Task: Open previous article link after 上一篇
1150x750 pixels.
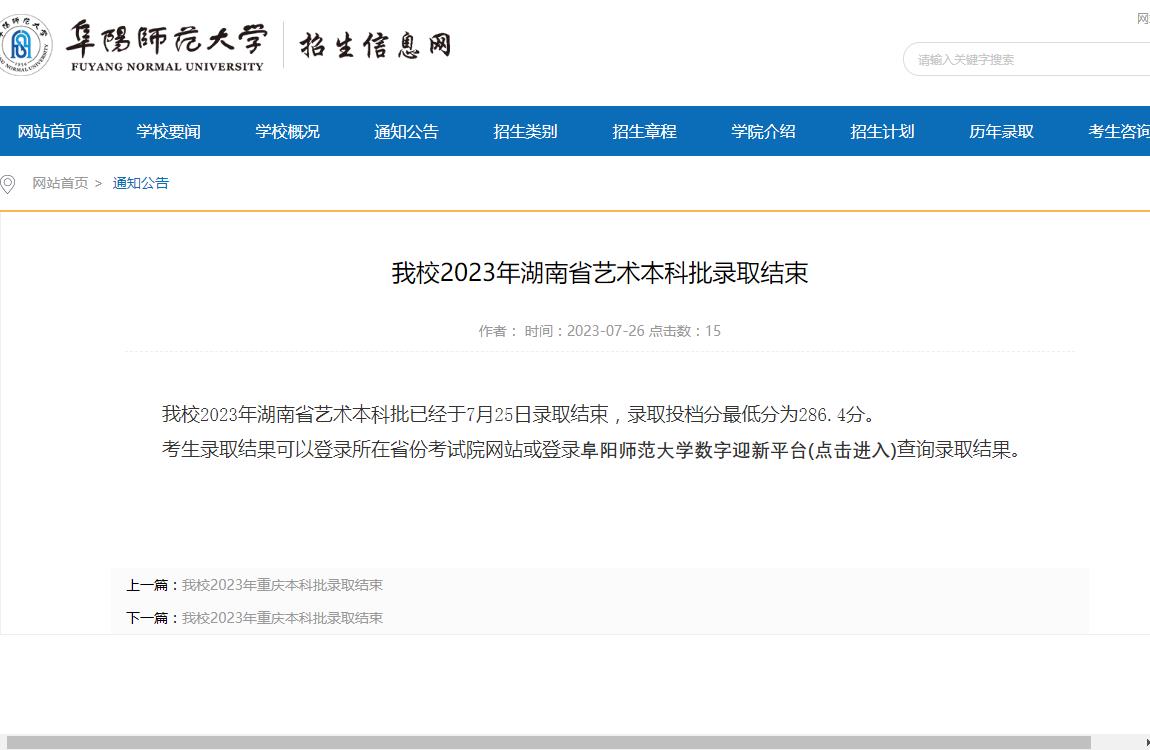Action: [x=282, y=585]
